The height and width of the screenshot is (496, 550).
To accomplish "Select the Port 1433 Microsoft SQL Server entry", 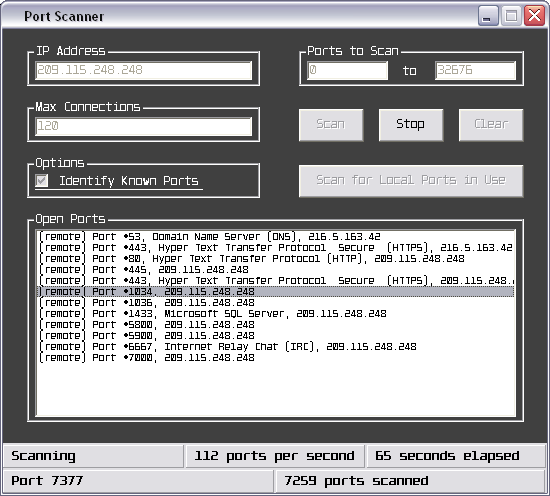I will 276,314.
